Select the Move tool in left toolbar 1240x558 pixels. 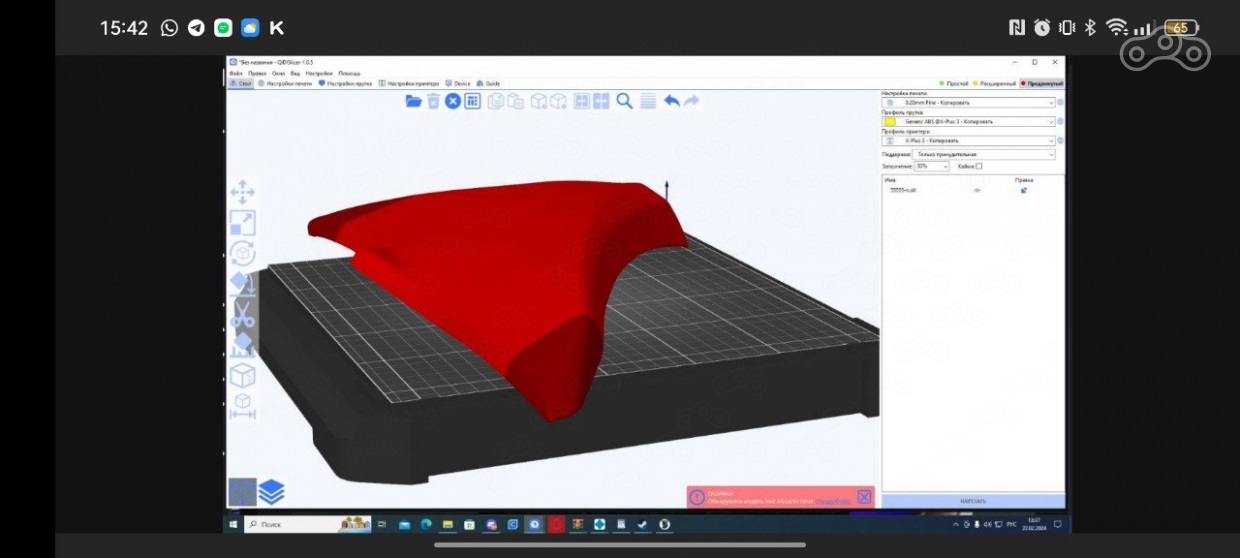click(x=243, y=192)
